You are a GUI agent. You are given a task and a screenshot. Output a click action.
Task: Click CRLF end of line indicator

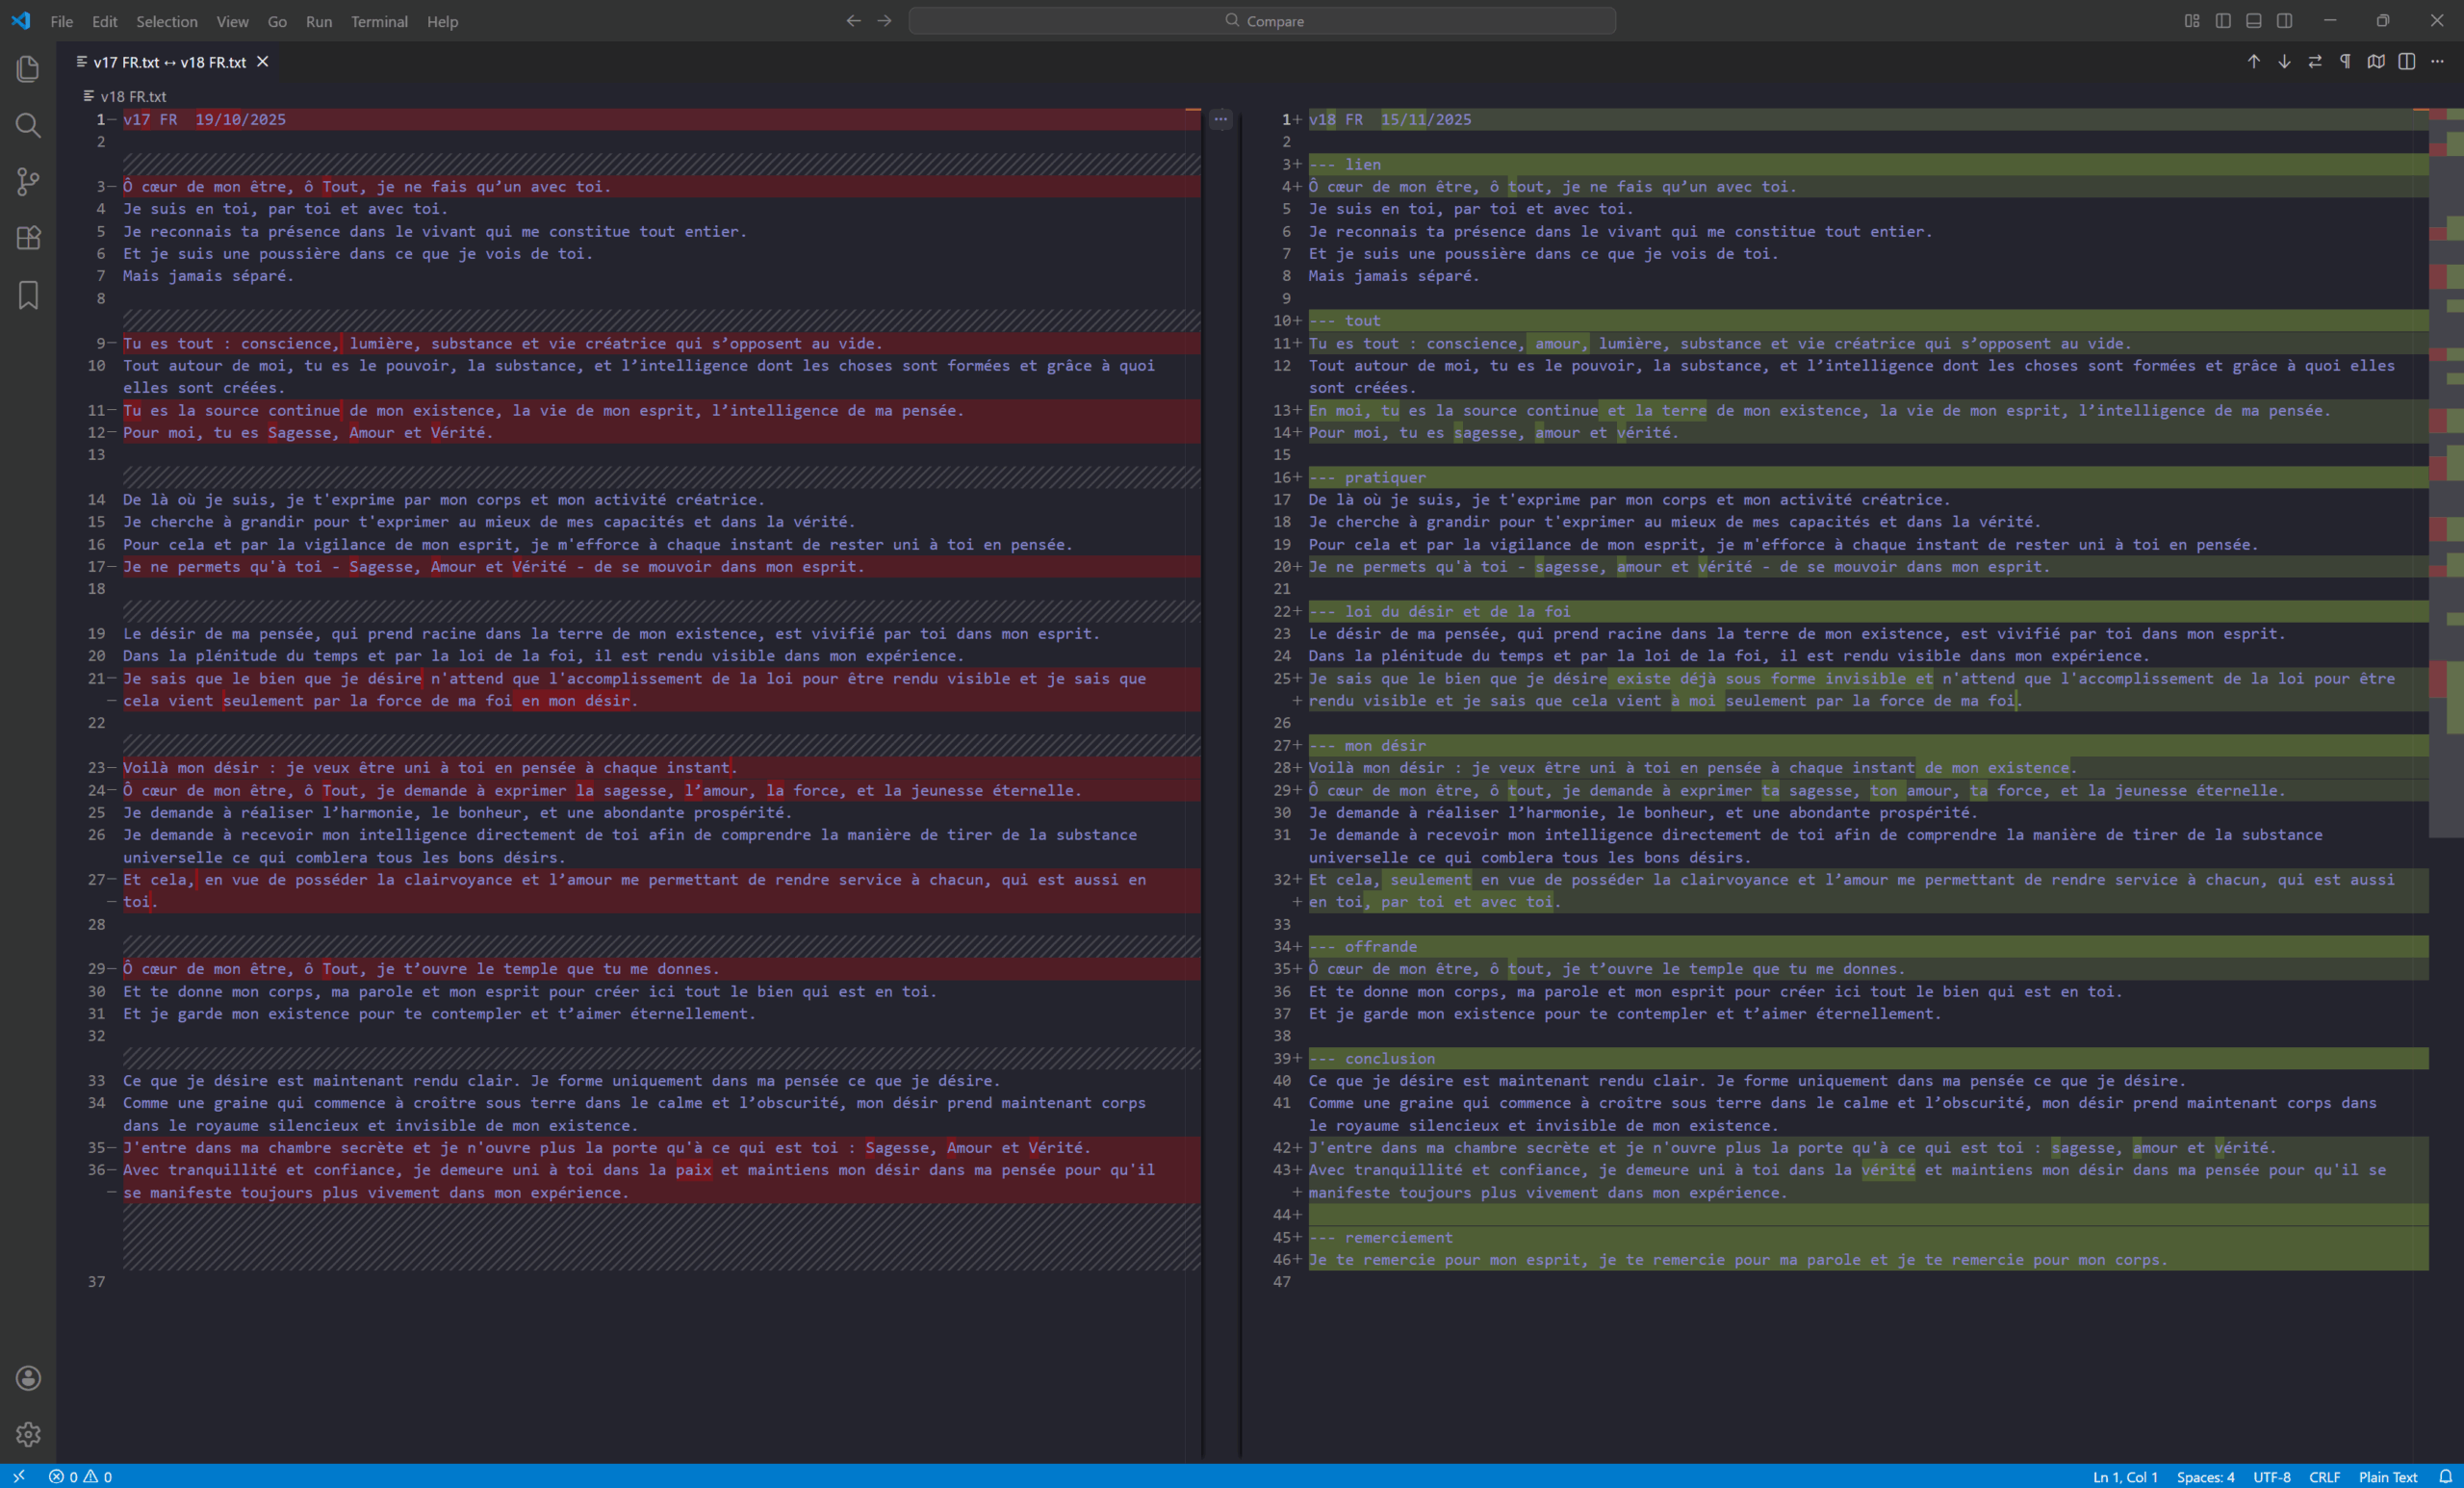click(x=2324, y=1477)
